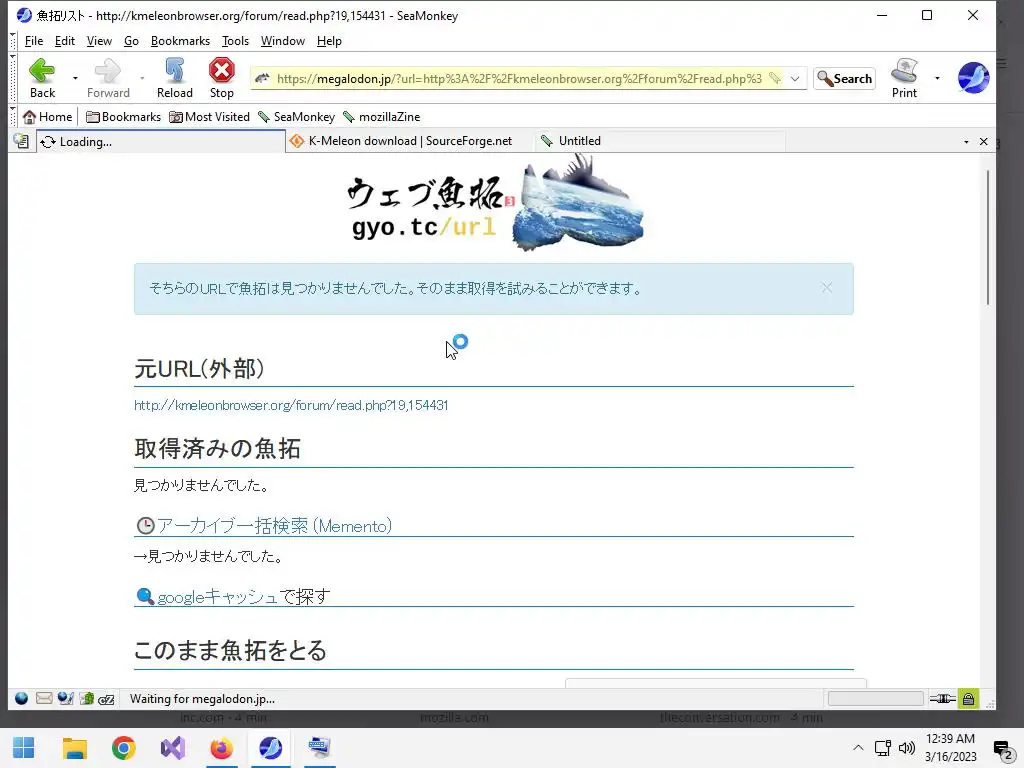Open Mail & Newsgroups from the status bar
The width and height of the screenshot is (1024, 768).
point(44,699)
